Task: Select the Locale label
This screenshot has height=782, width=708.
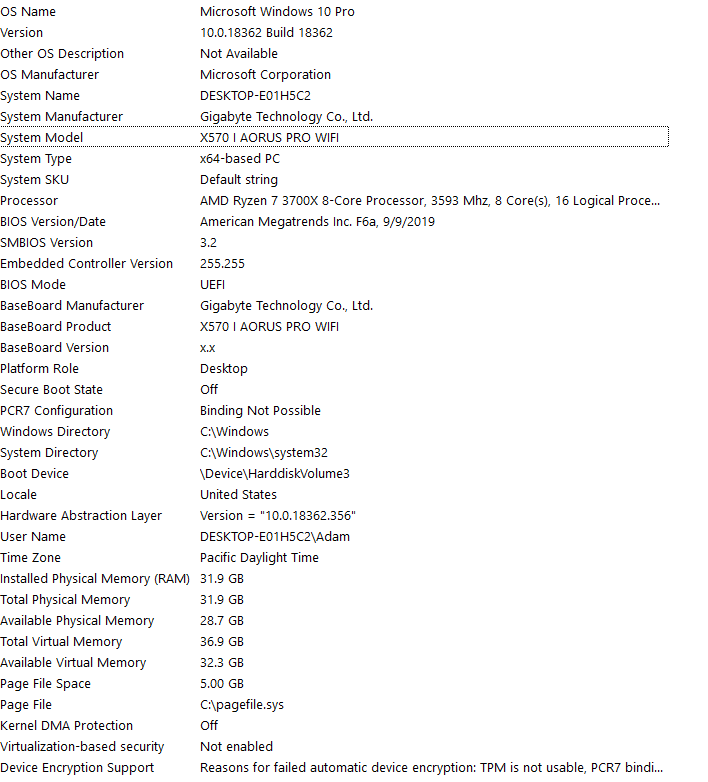Action: coord(18,494)
